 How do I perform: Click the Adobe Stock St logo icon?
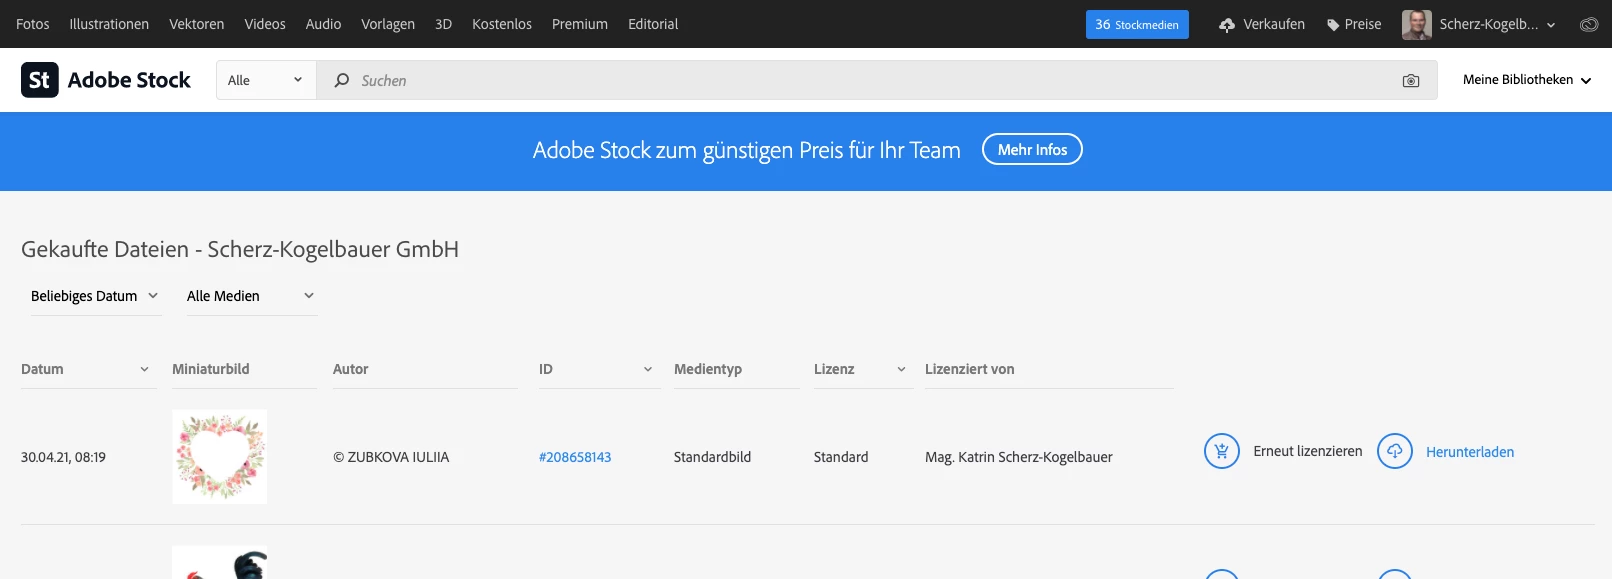click(x=40, y=80)
